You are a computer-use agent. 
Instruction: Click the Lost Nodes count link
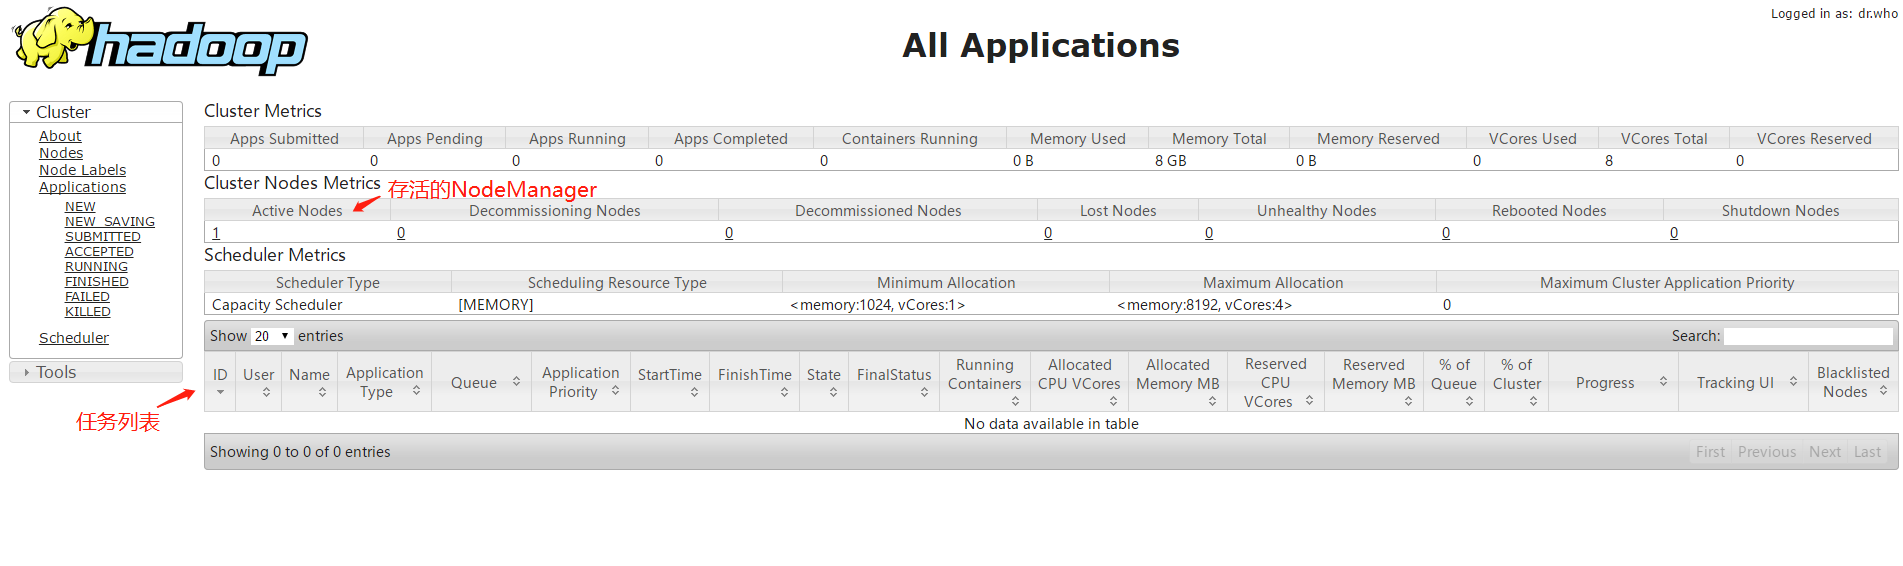[1048, 233]
